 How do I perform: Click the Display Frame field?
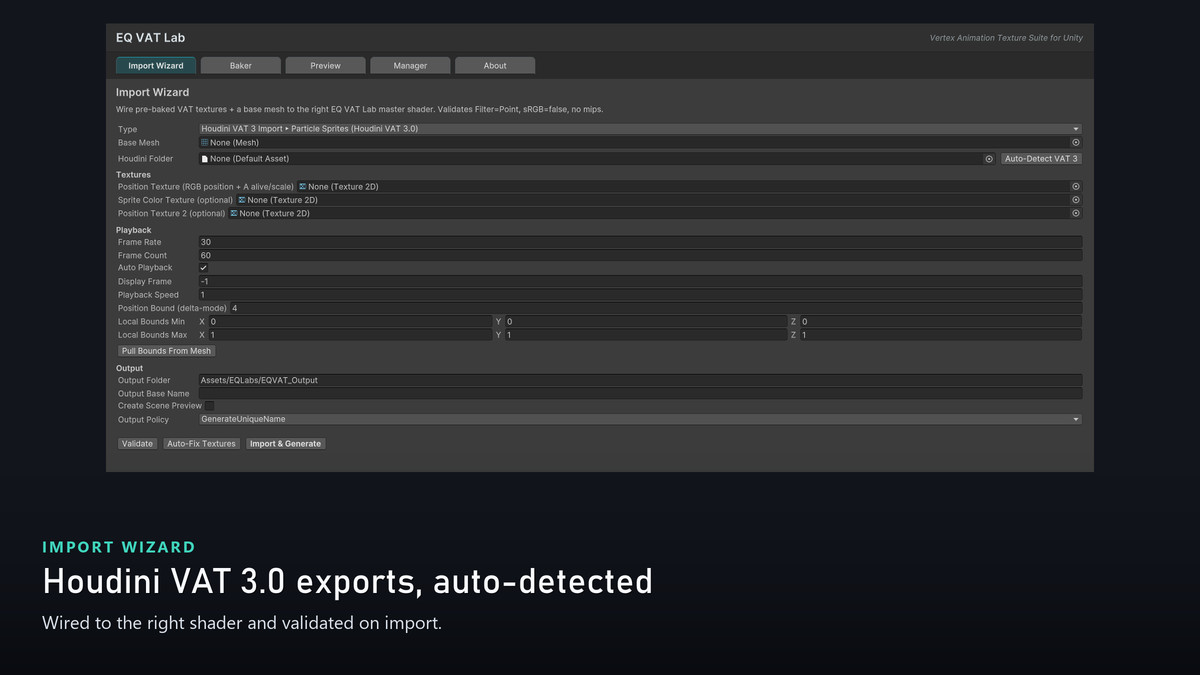(x=640, y=282)
